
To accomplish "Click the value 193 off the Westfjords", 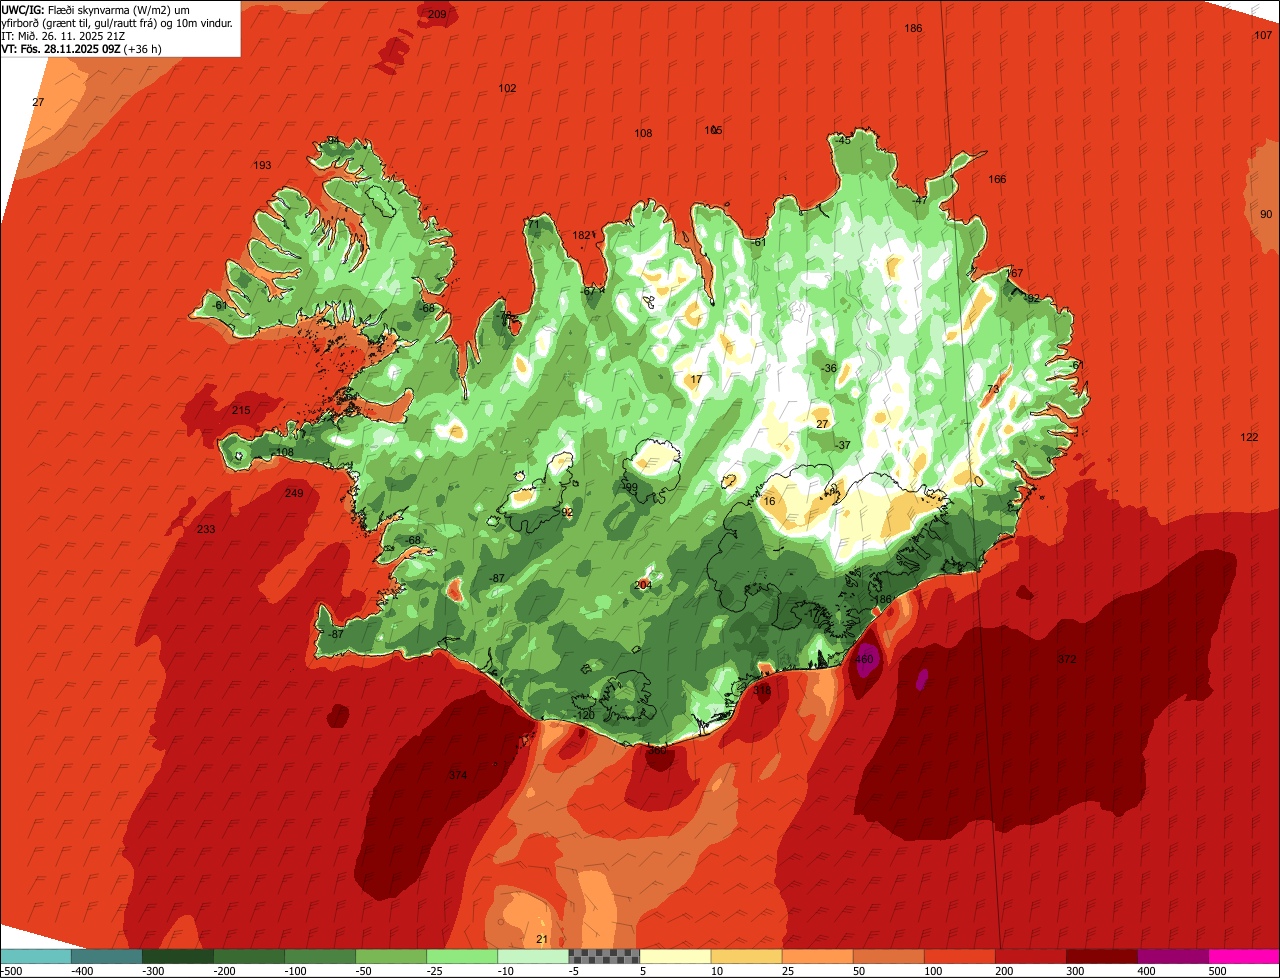I will [262, 165].
